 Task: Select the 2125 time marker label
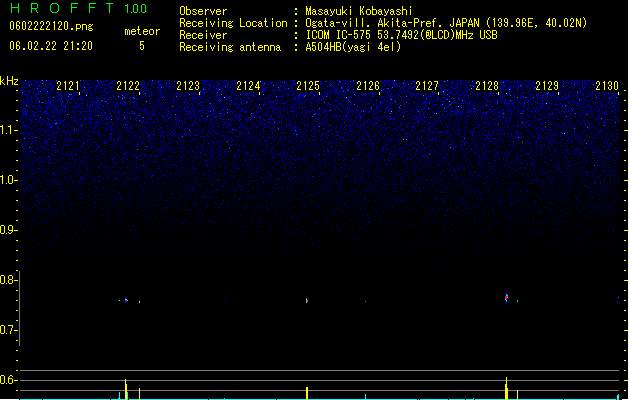click(308, 86)
